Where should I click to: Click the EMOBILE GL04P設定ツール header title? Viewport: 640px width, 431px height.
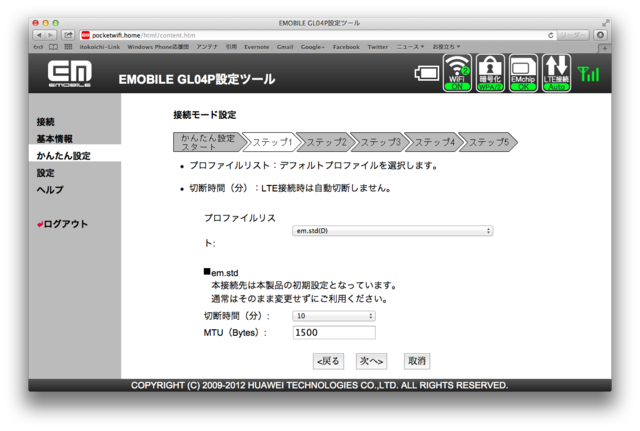click(x=197, y=79)
